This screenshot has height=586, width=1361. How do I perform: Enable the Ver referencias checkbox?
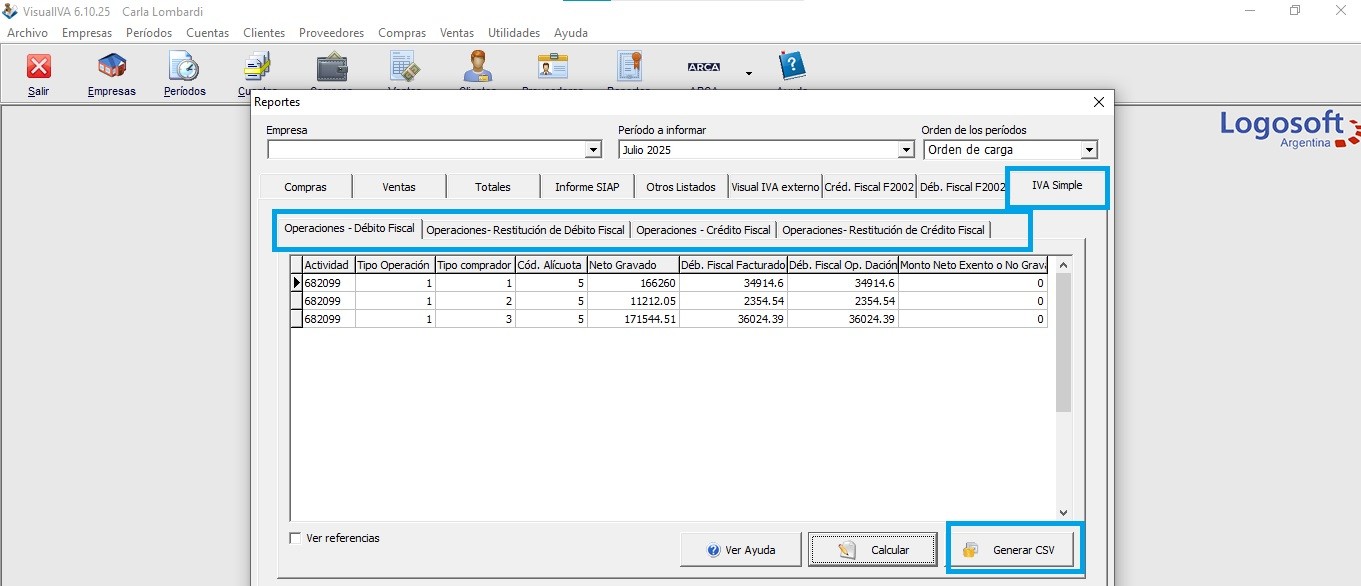(295, 538)
